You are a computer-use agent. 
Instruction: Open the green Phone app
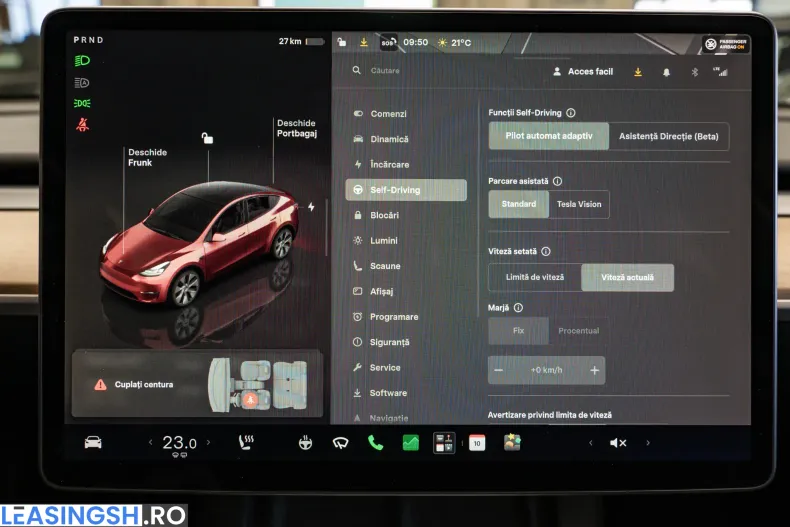[375, 443]
